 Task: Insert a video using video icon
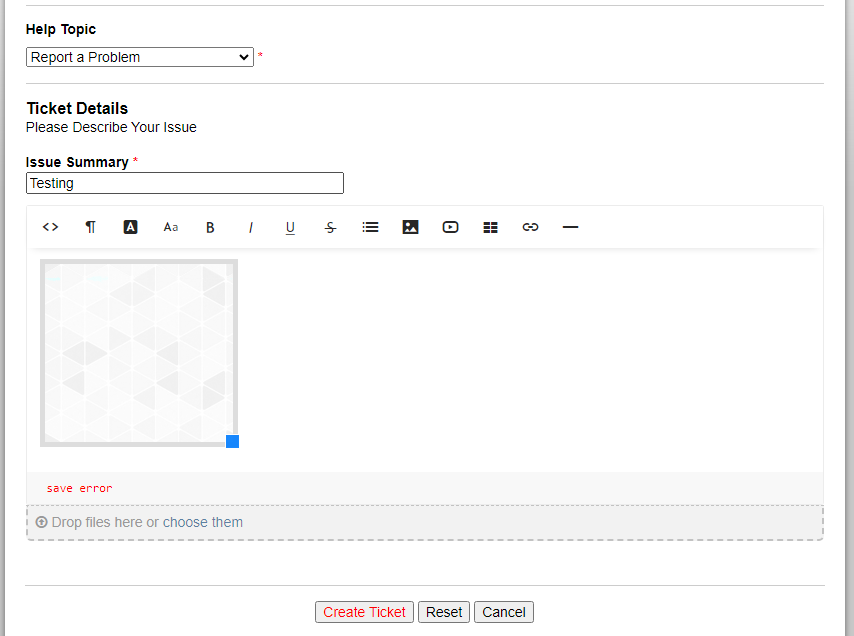(x=450, y=227)
